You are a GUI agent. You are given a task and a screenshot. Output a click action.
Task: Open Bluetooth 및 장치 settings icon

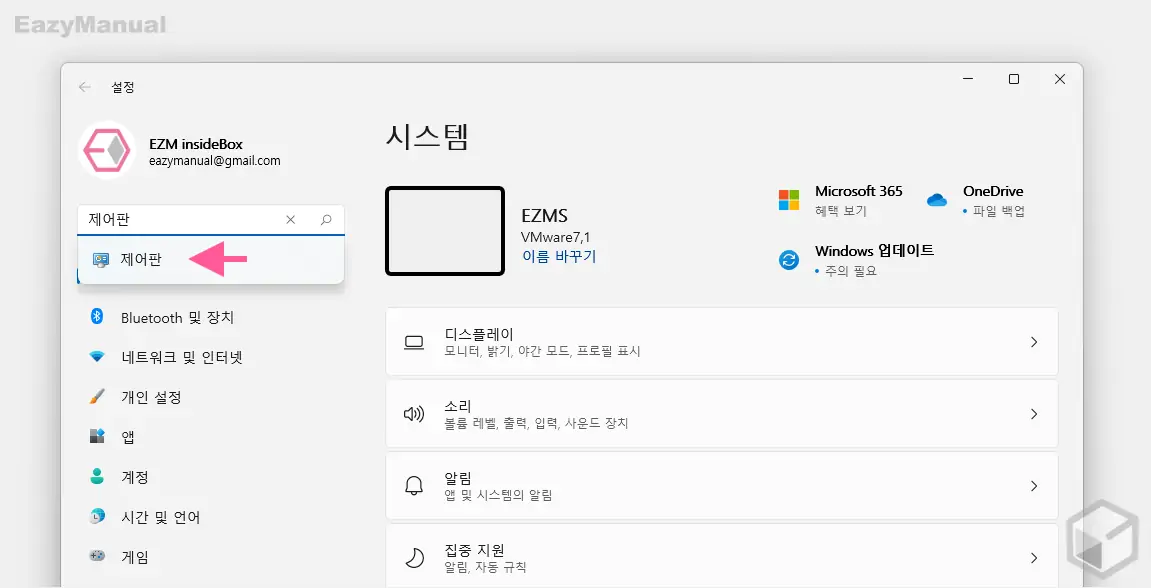(97, 317)
